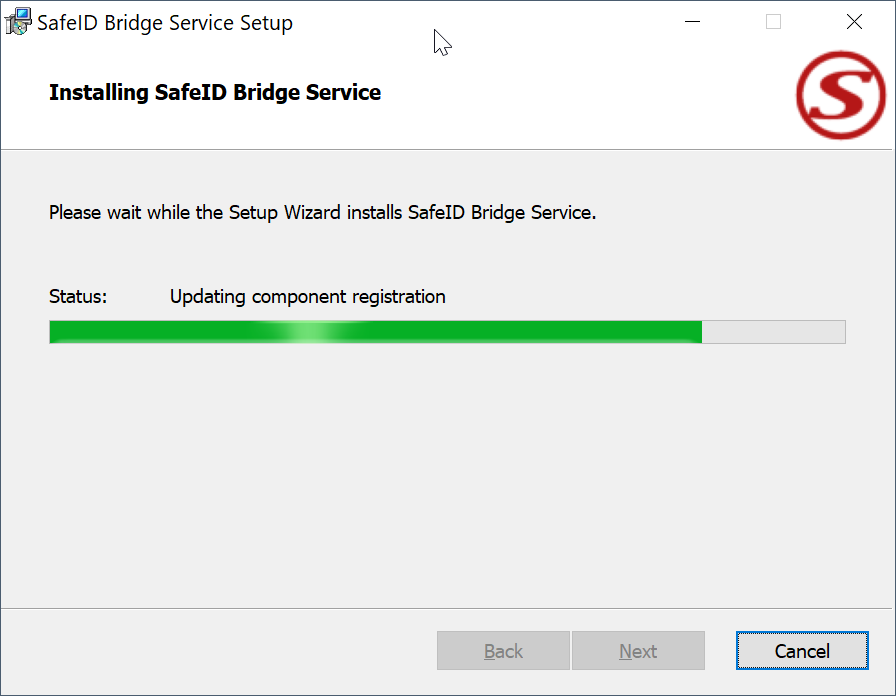Image resolution: width=896 pixels, height=696 pixels.
Task: Cancel the SafeID Bridge Service installation
Action: click(x=802, y=651)
